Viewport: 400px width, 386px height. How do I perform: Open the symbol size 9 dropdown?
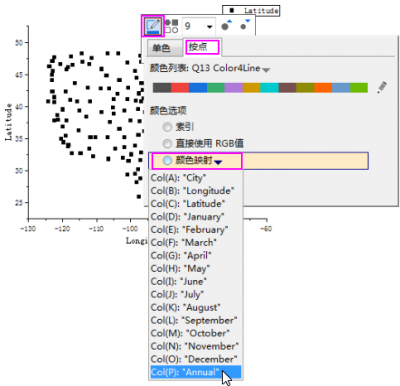point(209,27)
